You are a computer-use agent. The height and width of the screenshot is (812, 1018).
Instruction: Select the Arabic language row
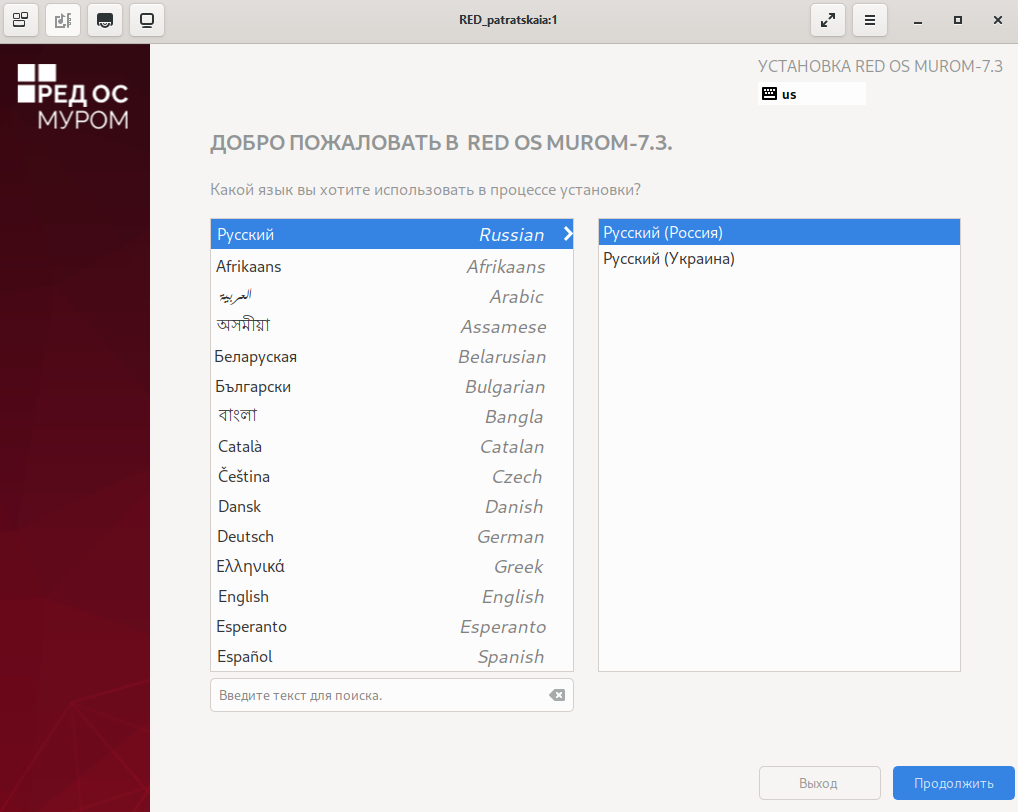391,297
